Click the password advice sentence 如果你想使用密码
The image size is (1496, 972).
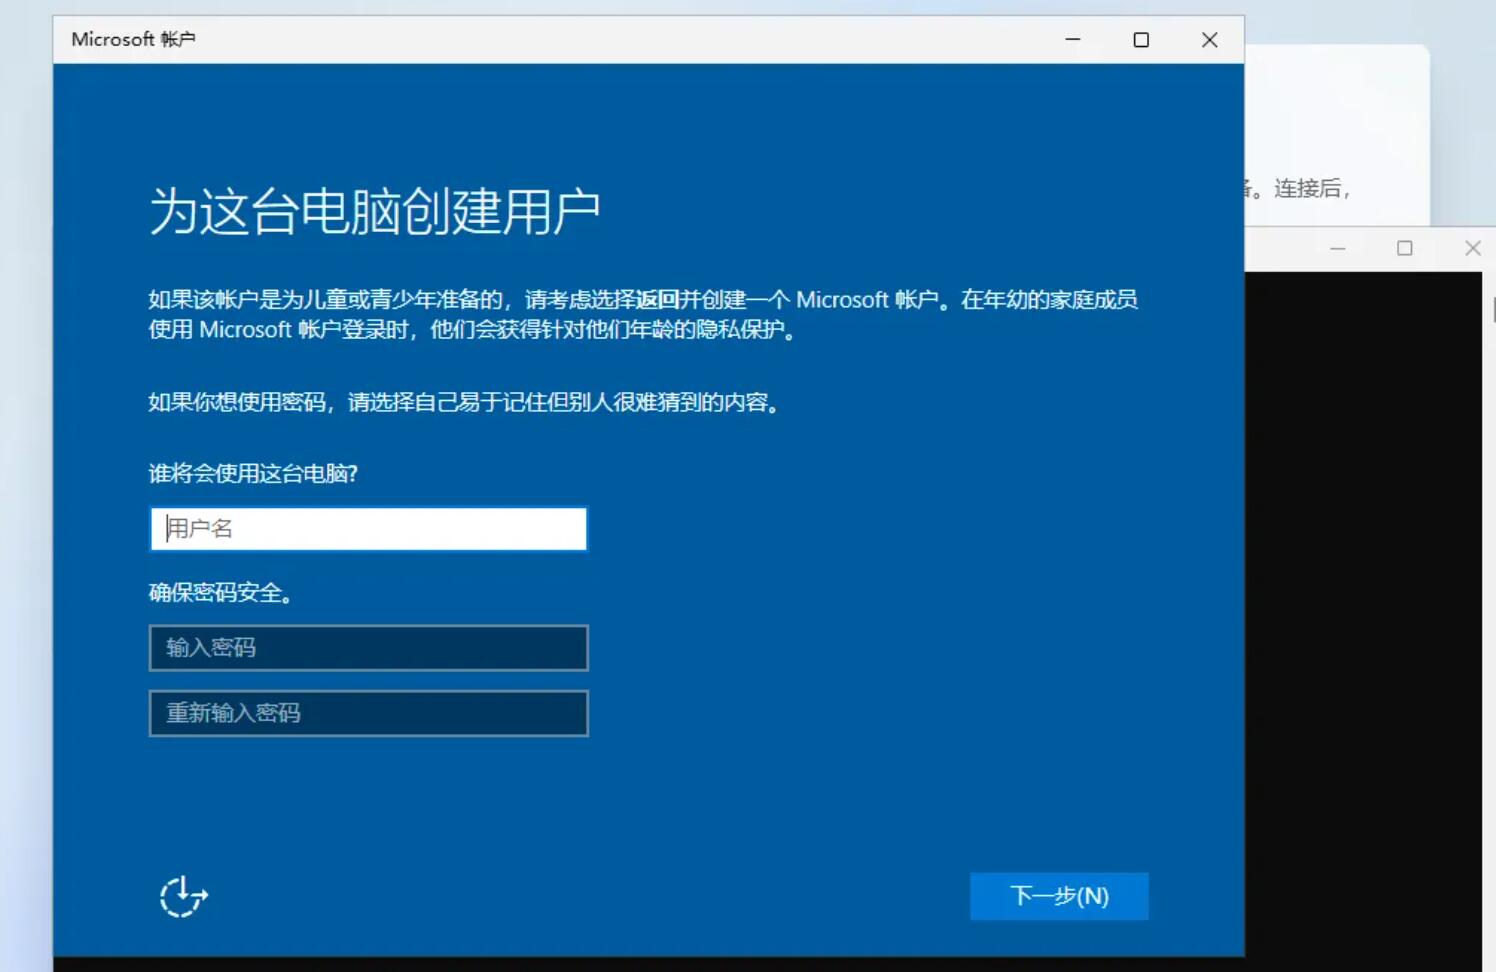pyautogui.click(x=464, y=402)
